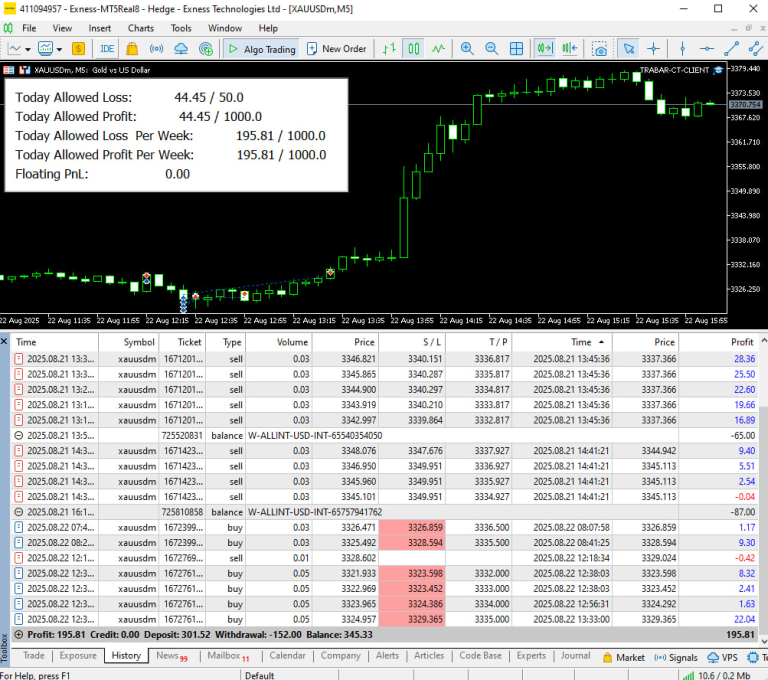Sort history by Volume column
The image size is (768, 680).
pyautogui.click(x=279, y=342)
